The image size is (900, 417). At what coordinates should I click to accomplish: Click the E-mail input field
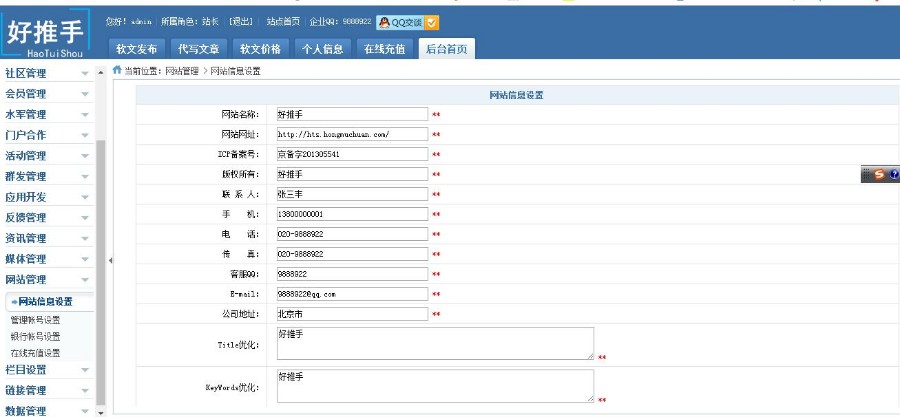[352, 294]
